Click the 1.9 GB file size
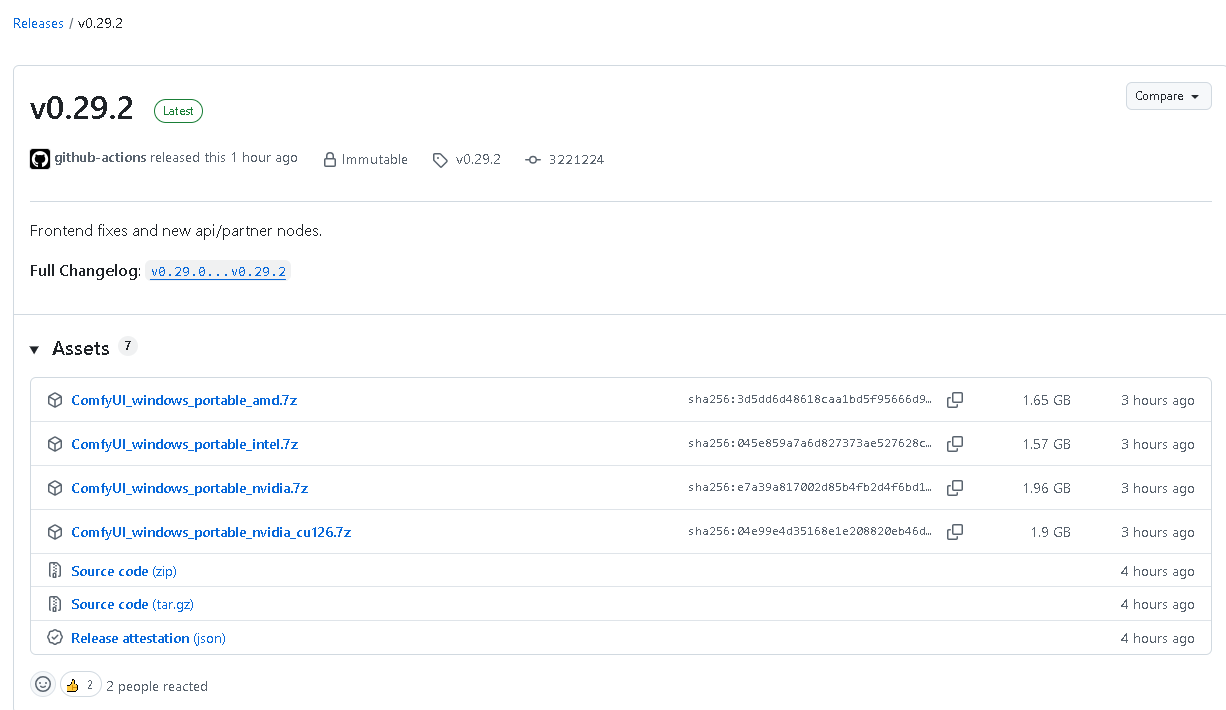The width and height of the screenshot is (1226, 710). pyautogui.click(x=1050, y=532)
